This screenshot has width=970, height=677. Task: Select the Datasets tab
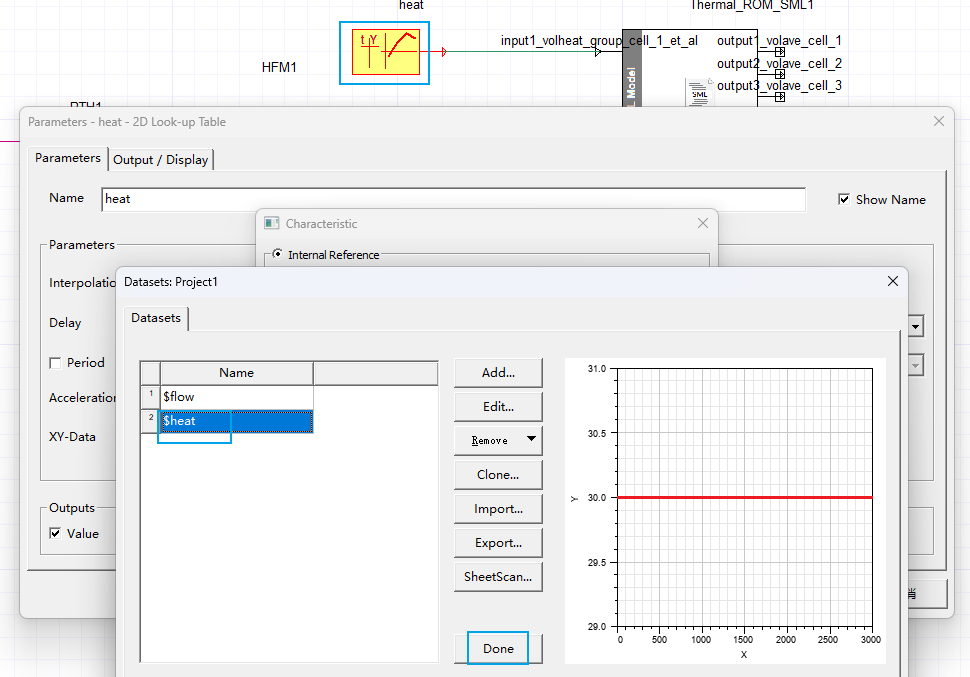pos(156,318)
